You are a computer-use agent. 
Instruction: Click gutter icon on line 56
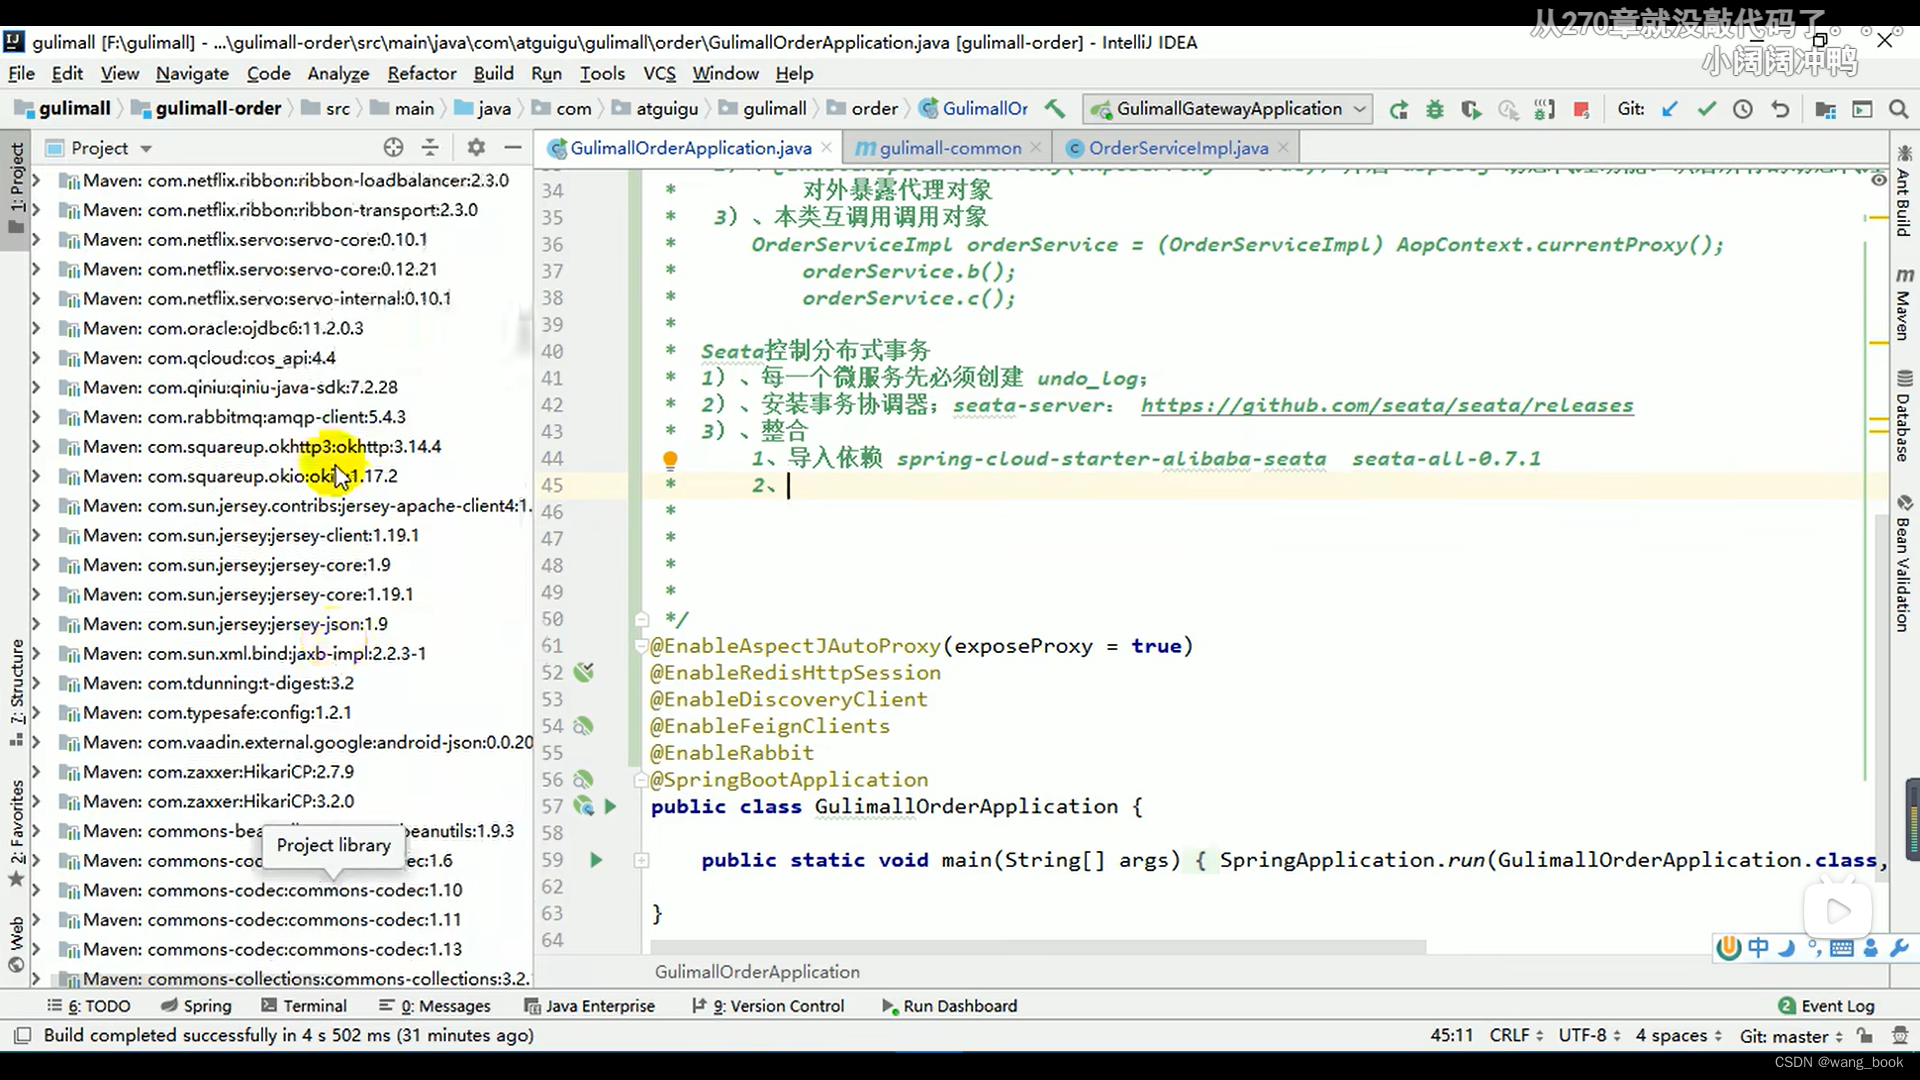583,779
